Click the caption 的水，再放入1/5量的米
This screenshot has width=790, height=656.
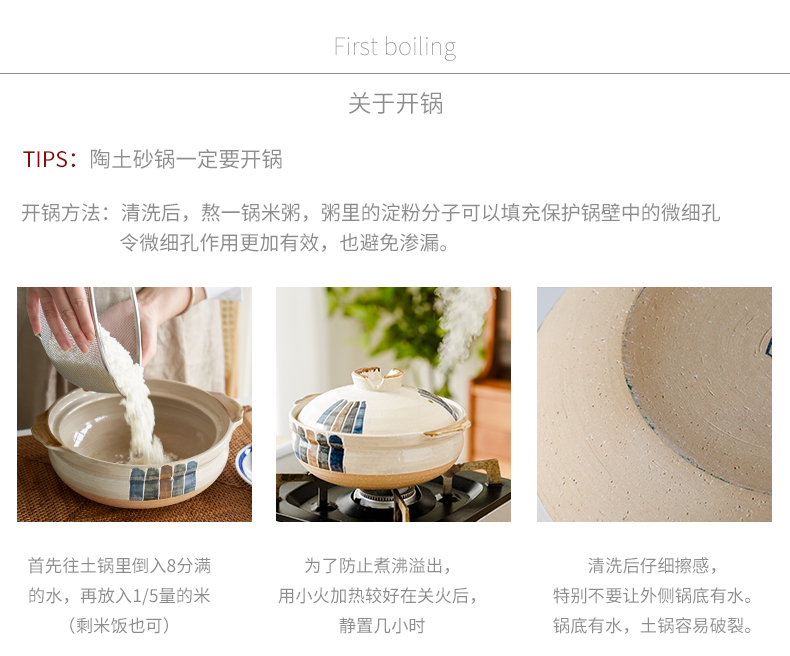119,596
